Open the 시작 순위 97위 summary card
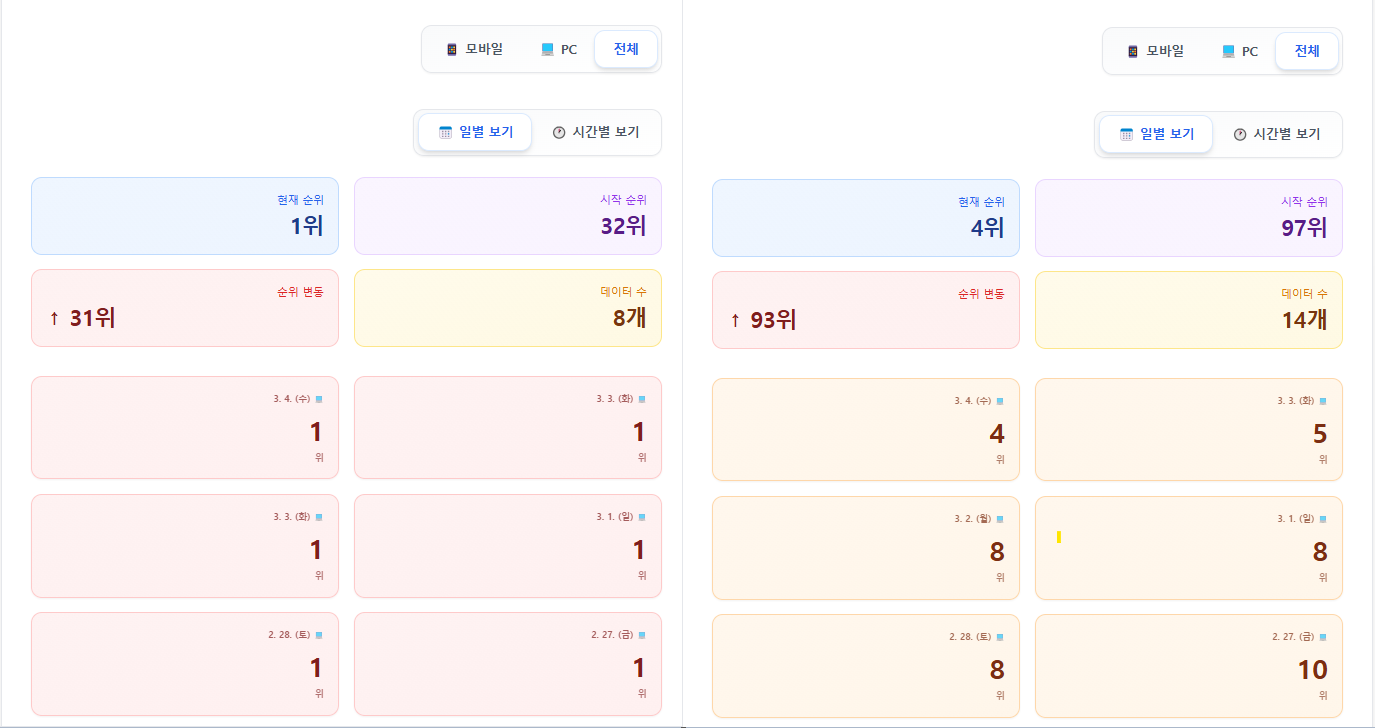This screenshot has height=728, width=1375. (1188, 218)
